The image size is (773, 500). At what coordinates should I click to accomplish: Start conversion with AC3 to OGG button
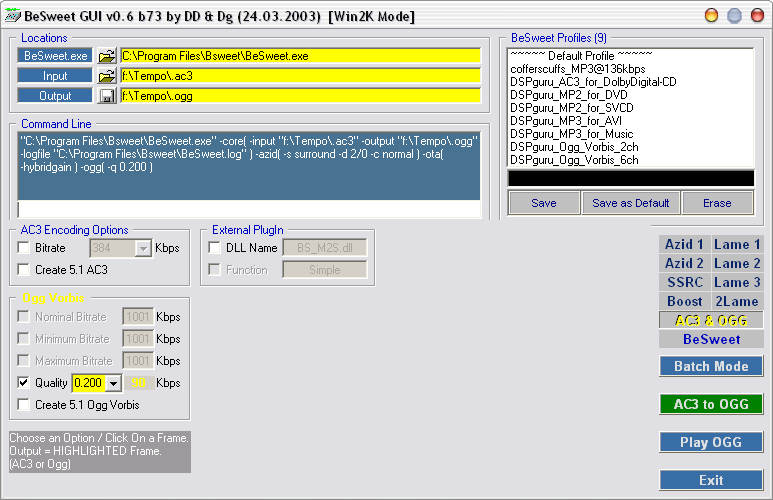click(x=711, y=404)
